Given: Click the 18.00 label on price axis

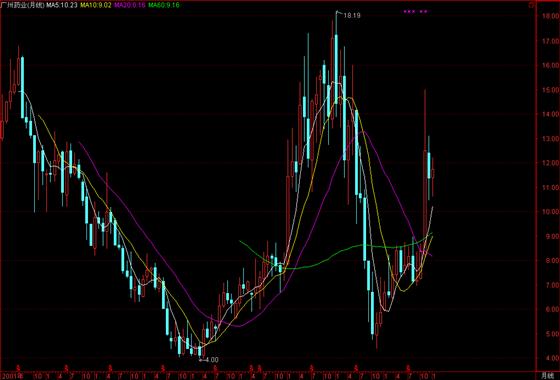Looking at the screenshot, I should [x=550, y=16].
